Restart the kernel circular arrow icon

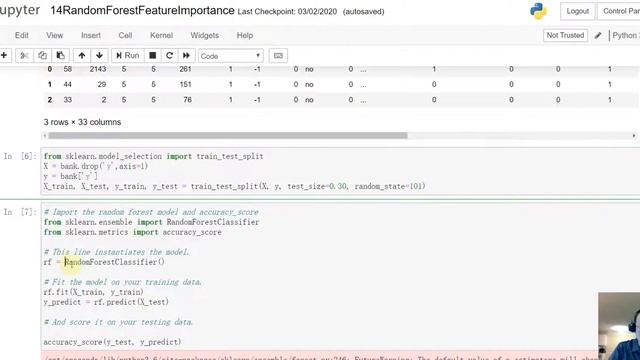(169, 56)
